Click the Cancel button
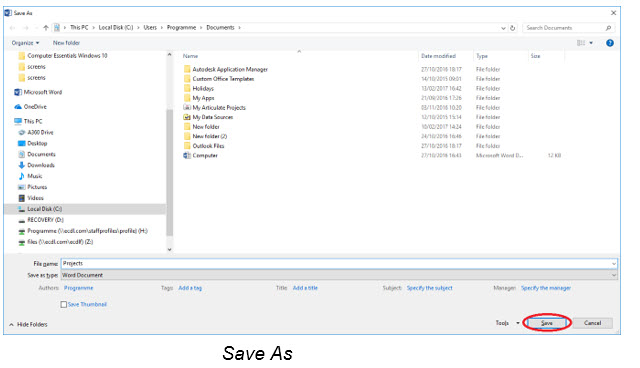 point(592,323)
